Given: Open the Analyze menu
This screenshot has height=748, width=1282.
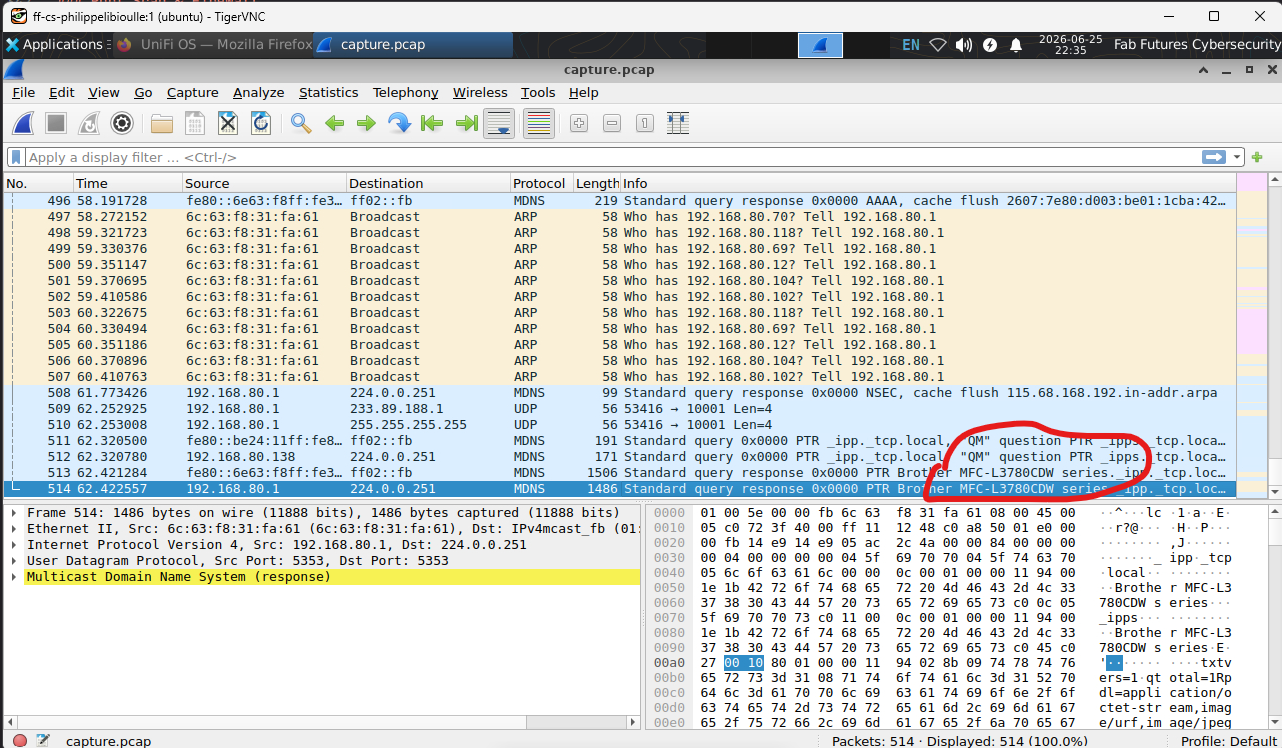Looking at the screenshot, I should 259,92.
